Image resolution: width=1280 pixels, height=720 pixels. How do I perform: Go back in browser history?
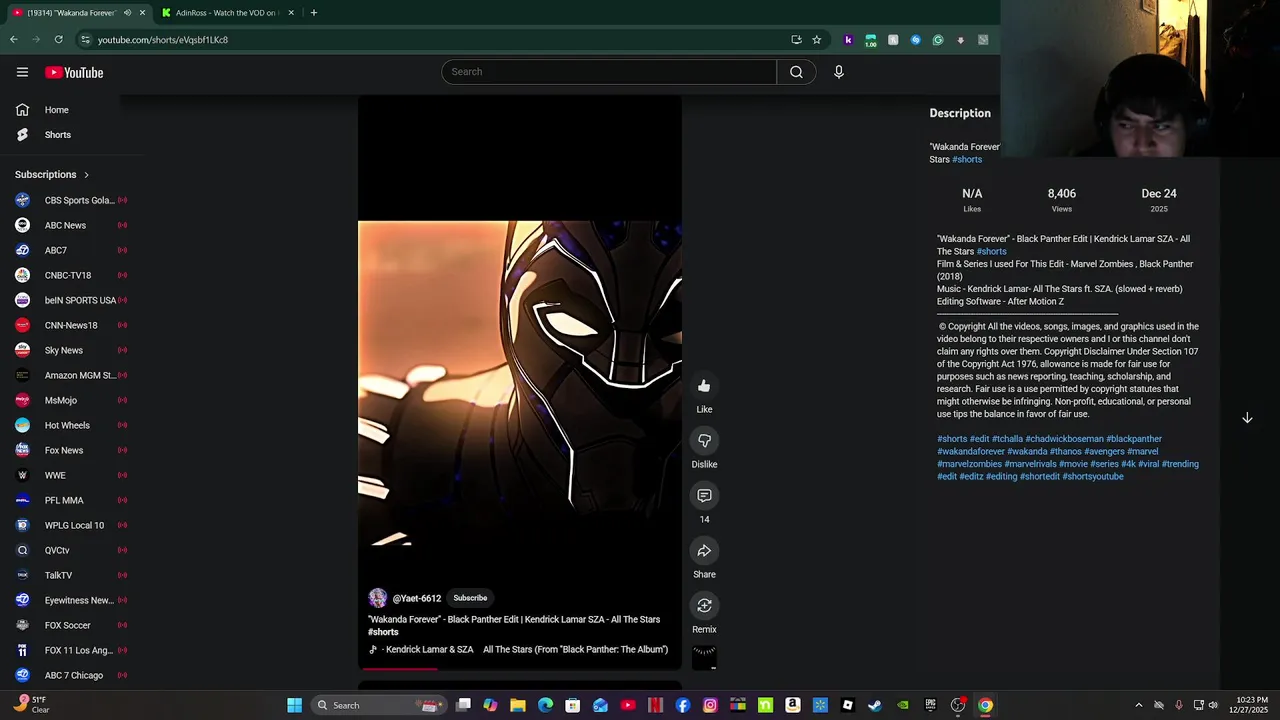(14, 40)
